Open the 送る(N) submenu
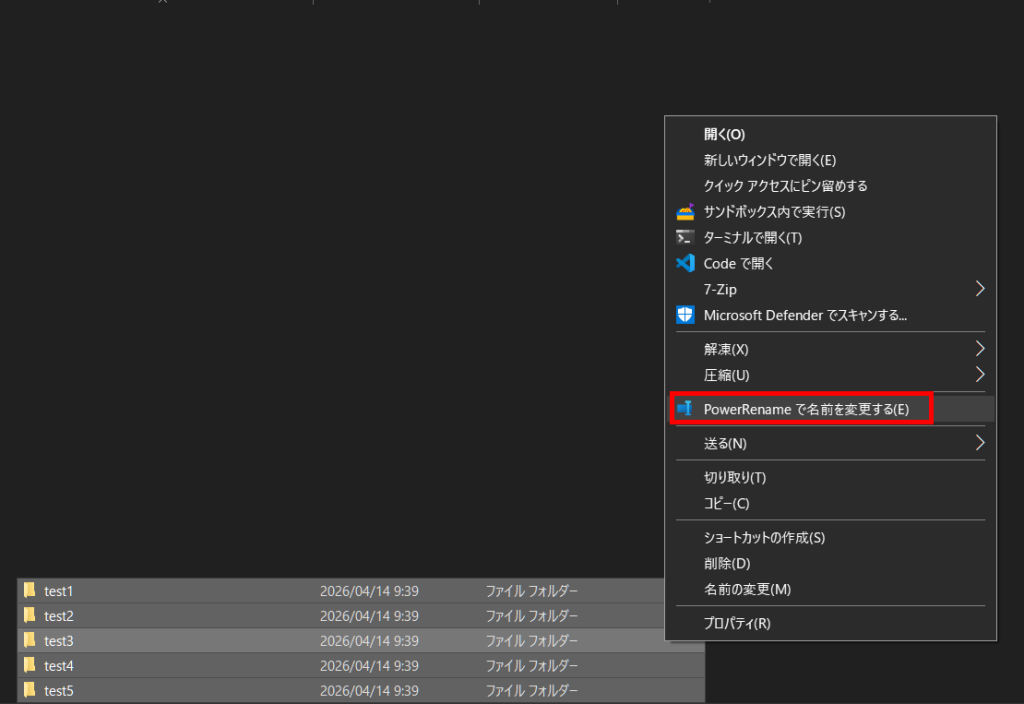The image size is (1024, 704). click(x=979, y=443)
